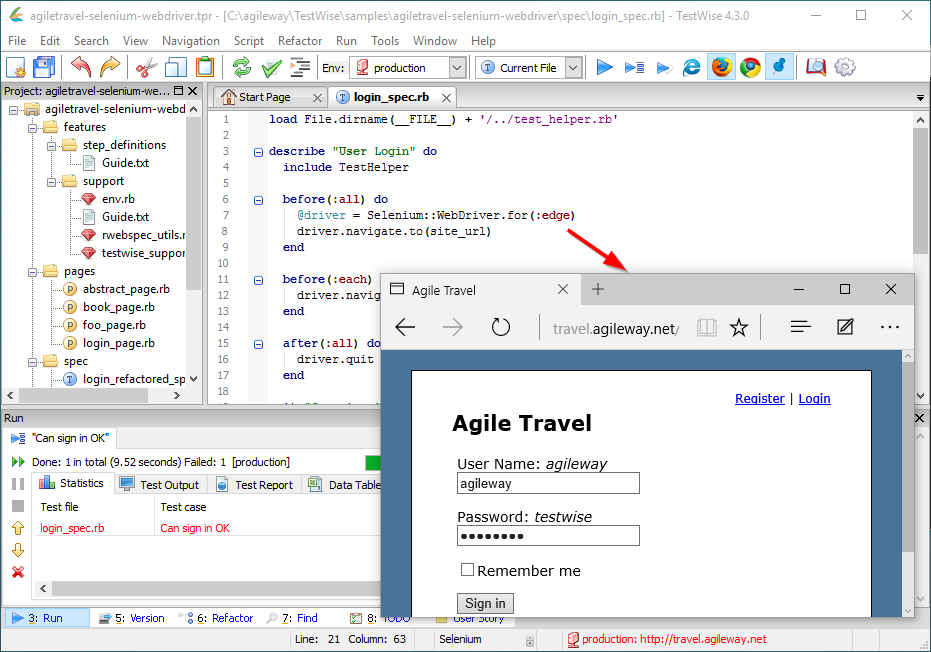Open the Env production dropdown
Screen dimensions: 931x652
[x=457, y=68]
